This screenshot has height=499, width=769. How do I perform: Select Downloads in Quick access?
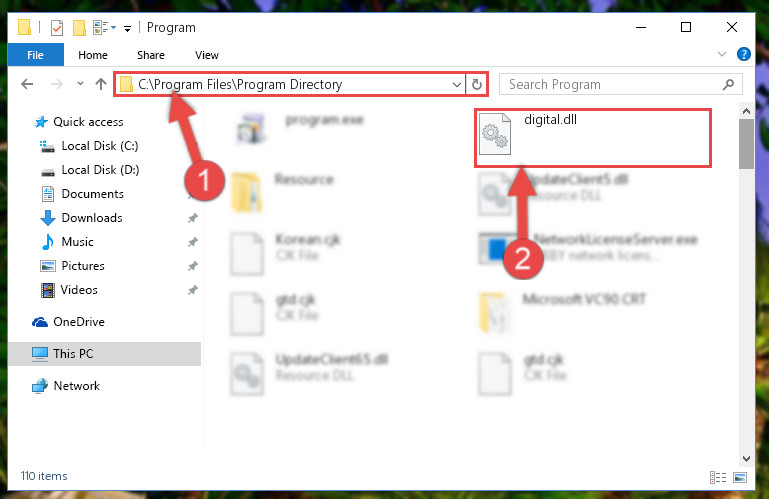[92, 218]
